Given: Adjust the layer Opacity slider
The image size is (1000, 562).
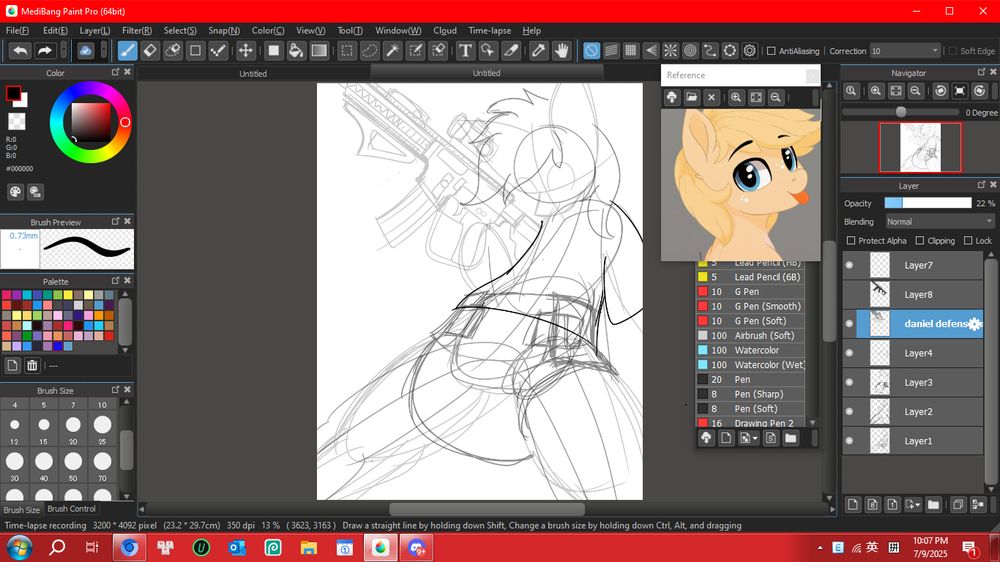Looking at the screenshot, I should click(927, 203).
